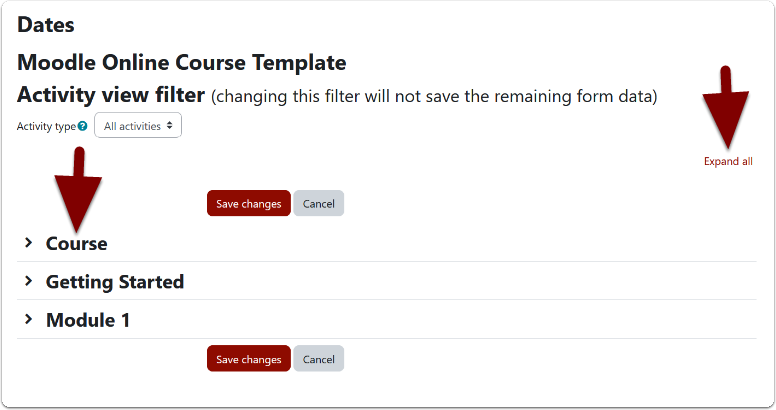Select the Getting Started heading
The width and height of the screenshot is (776, 410).
[115, 282]
